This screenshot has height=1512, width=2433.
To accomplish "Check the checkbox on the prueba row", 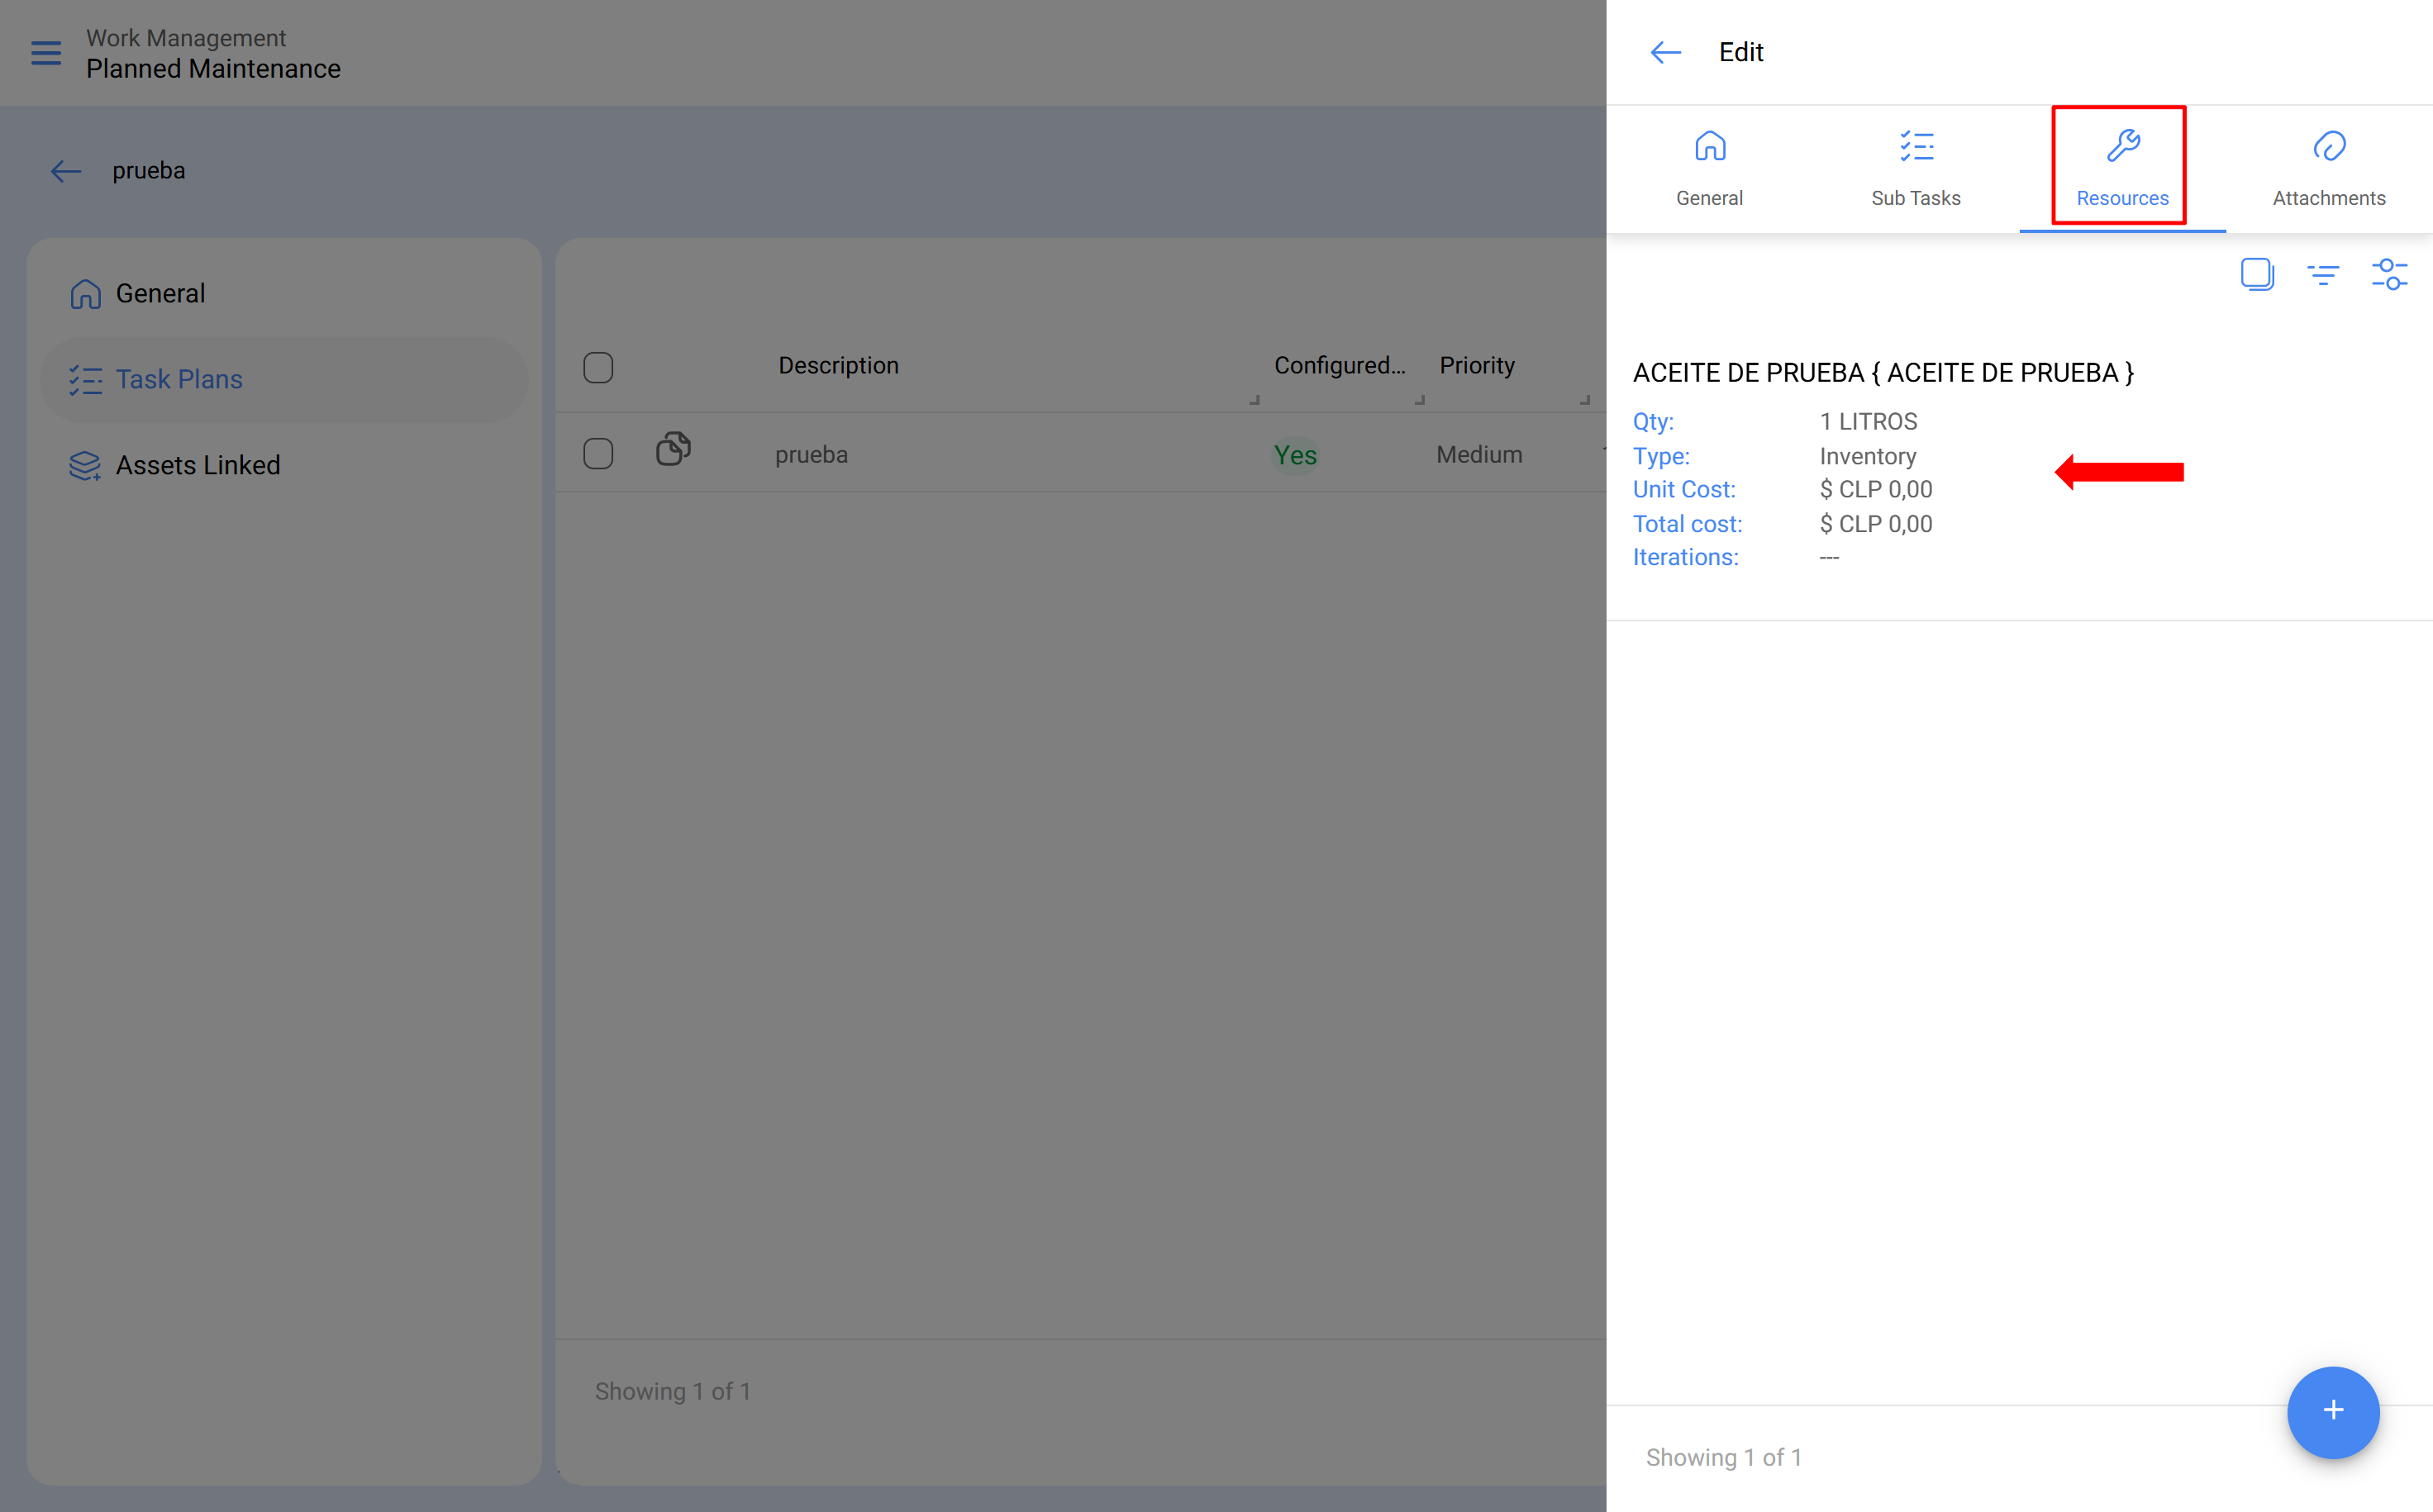I will click(598, 453).
